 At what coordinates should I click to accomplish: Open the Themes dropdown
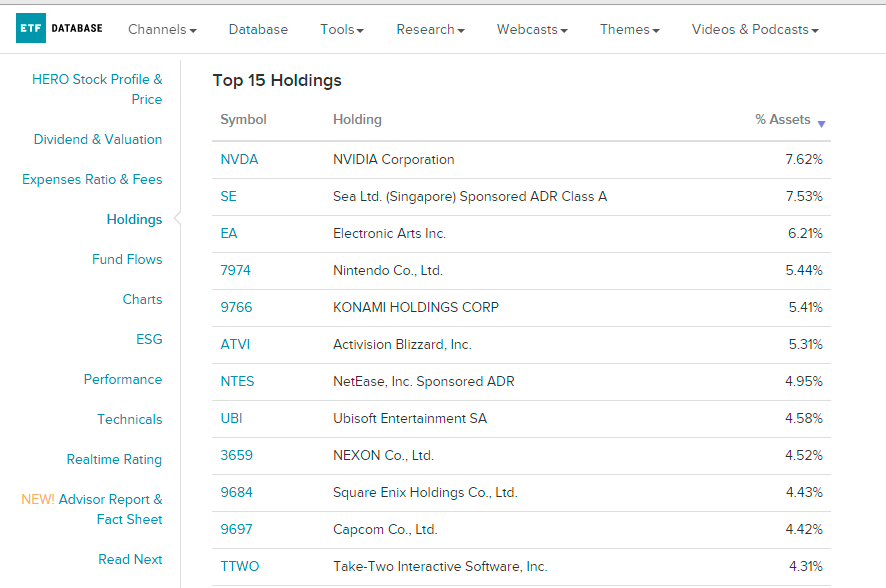point(629,29)
